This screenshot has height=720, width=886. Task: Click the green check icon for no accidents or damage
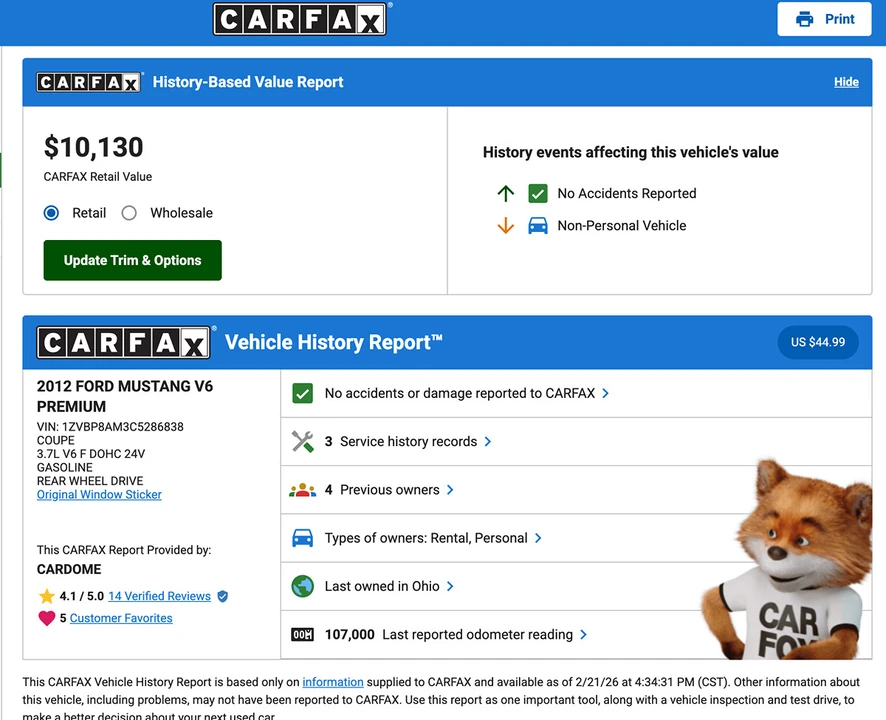point(303,393)
